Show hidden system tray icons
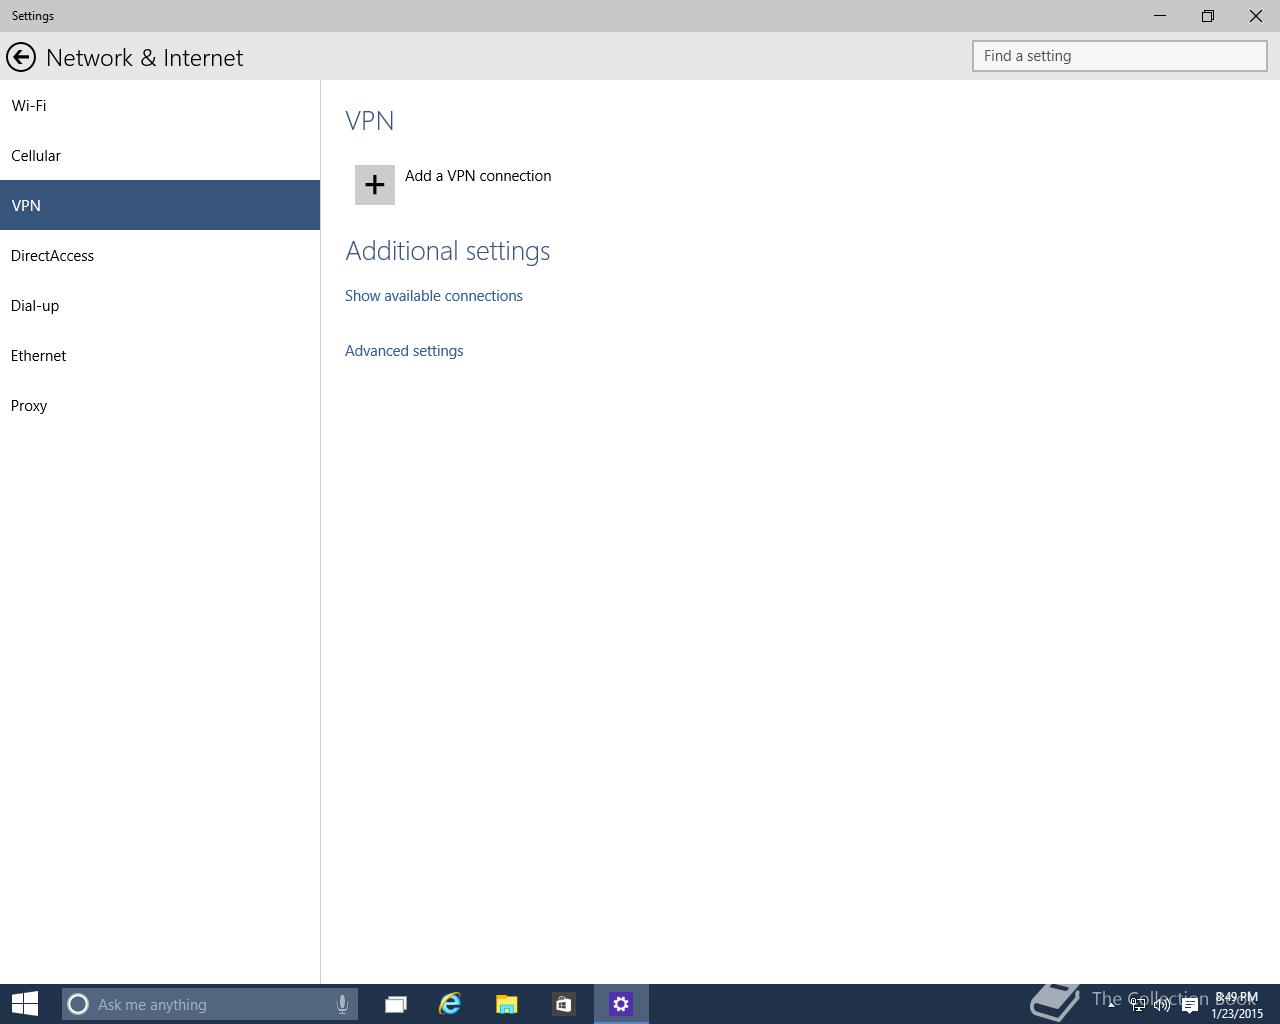The height and width of the screenshot is (1024, 1280). [x=1111, y=1004]
